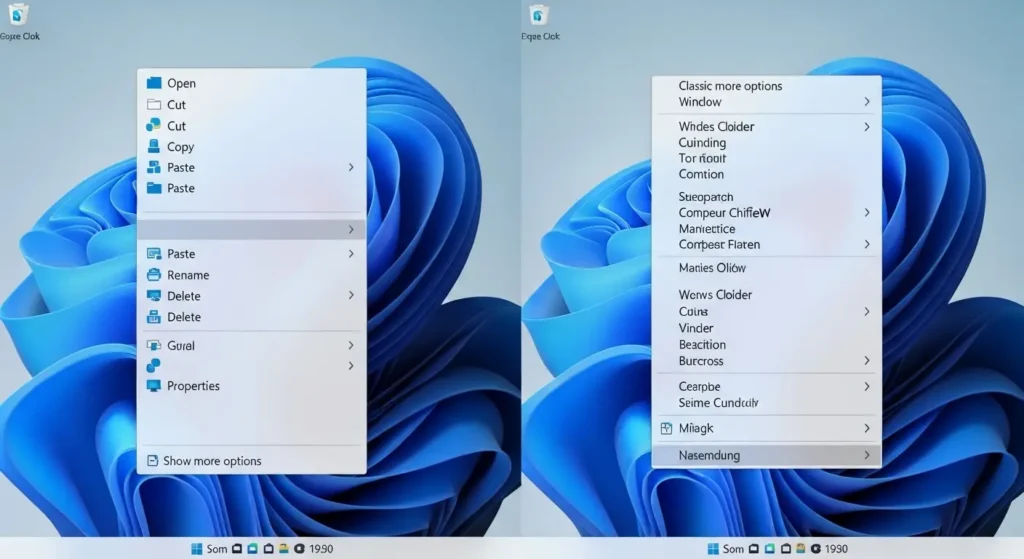Expand the Compeur ChiffeW submenu chevron
This screenshot has width=1024, height=559.
(x=867, y=213)
